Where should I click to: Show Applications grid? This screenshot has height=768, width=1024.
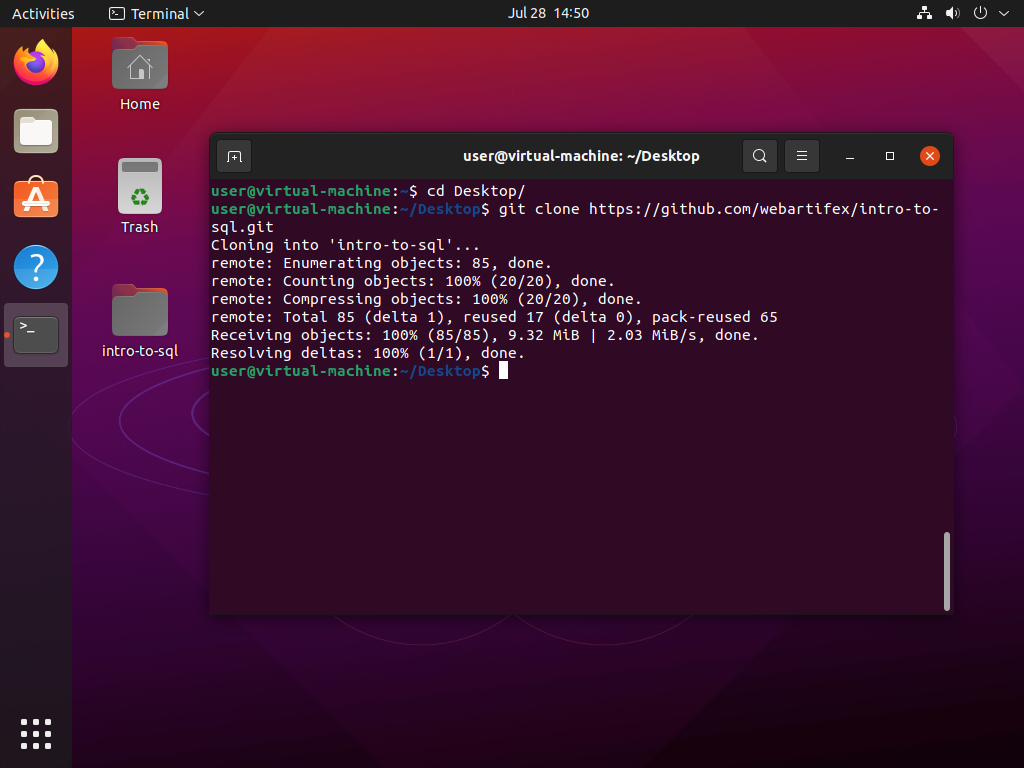coord(36,733)
